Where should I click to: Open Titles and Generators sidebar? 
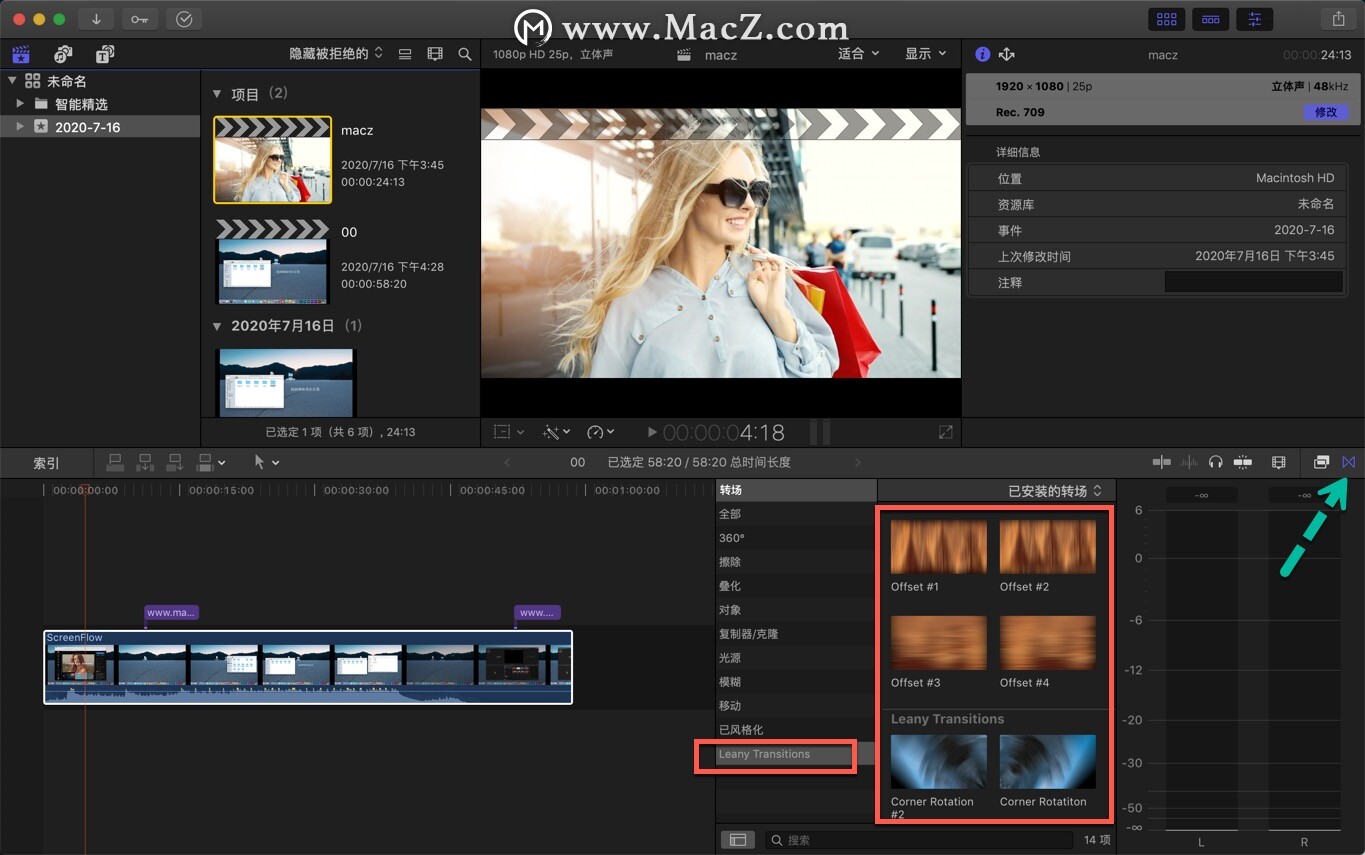tap(105, 54)
